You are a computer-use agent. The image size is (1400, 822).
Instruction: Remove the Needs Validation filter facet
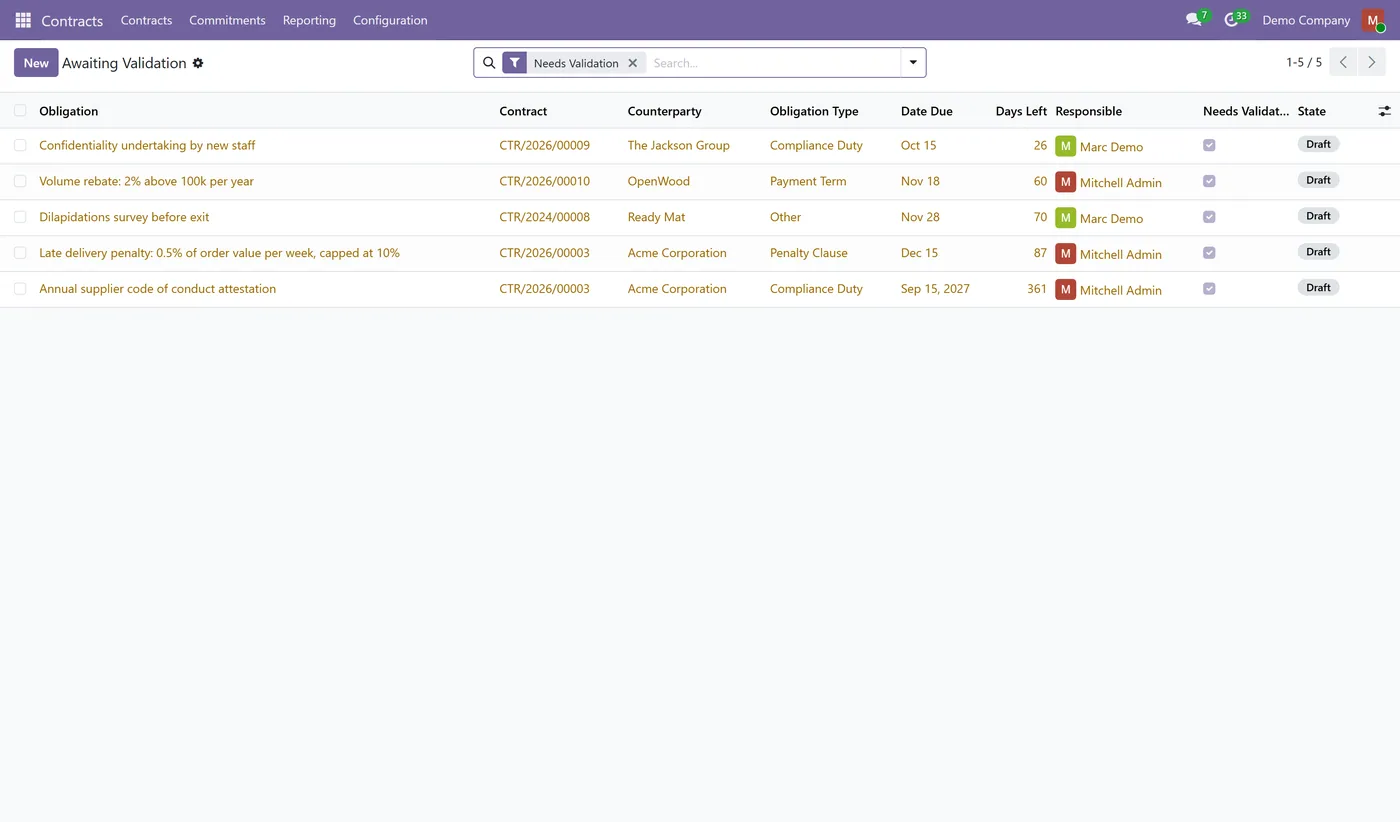click(632, 63)
